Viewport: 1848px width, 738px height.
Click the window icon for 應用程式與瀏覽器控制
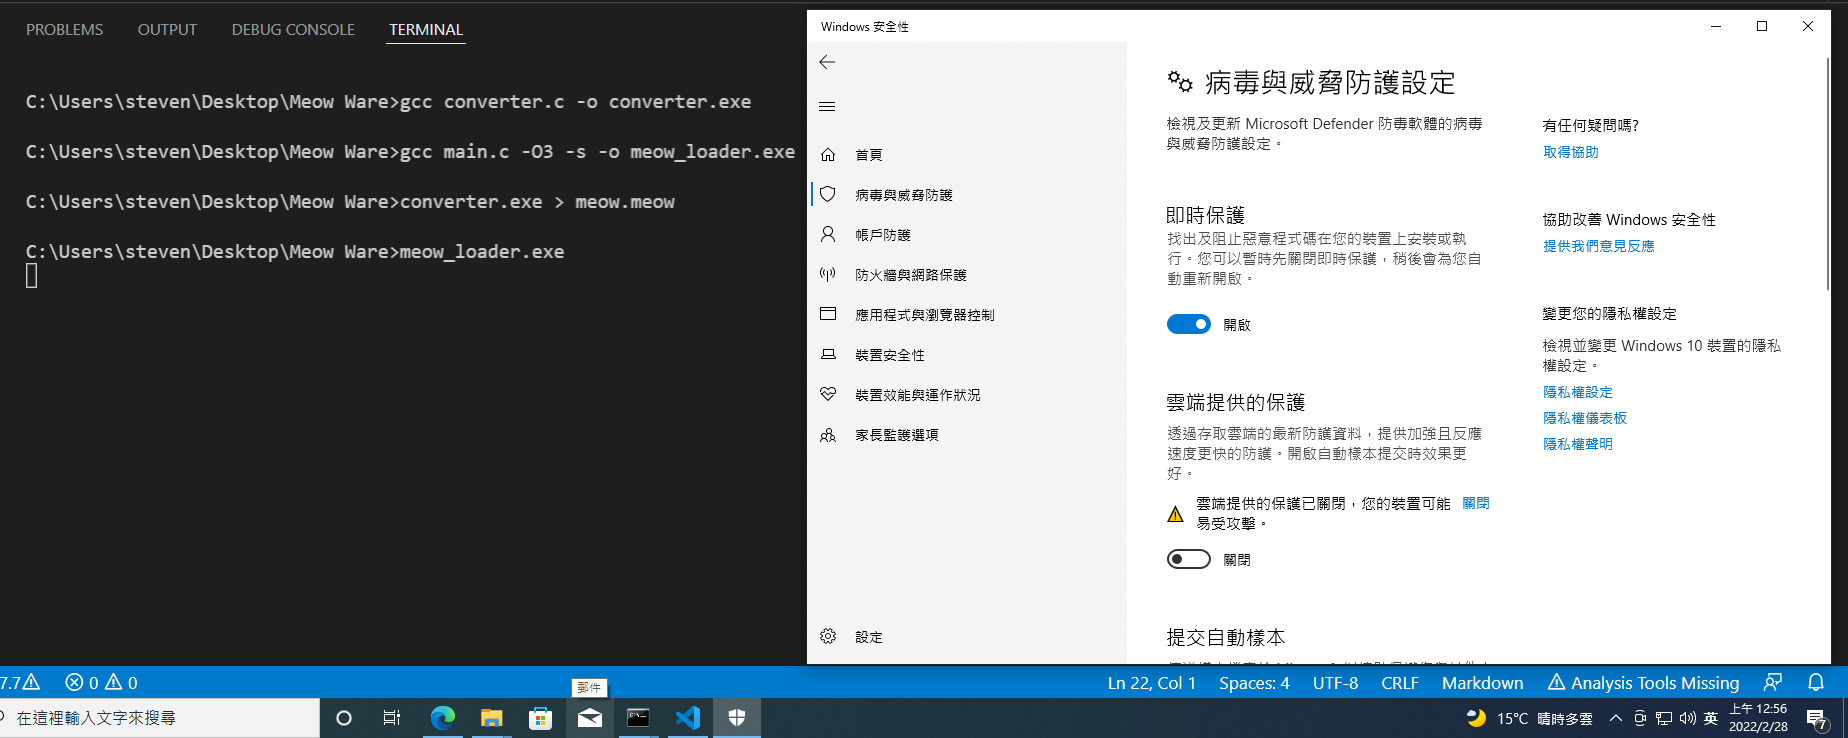click(x=828, y=314)
